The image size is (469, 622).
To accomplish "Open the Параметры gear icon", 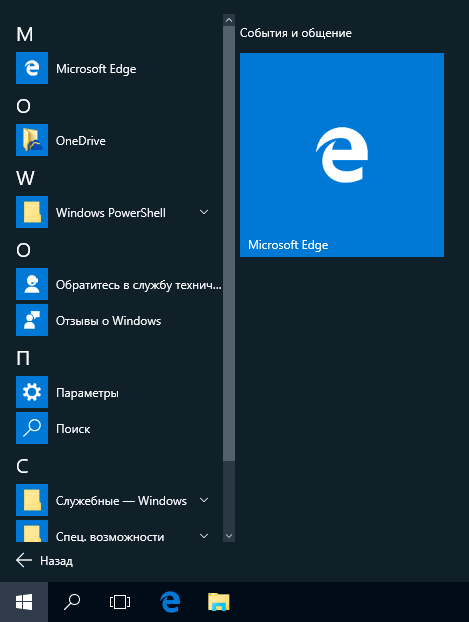I will (32, 392).
